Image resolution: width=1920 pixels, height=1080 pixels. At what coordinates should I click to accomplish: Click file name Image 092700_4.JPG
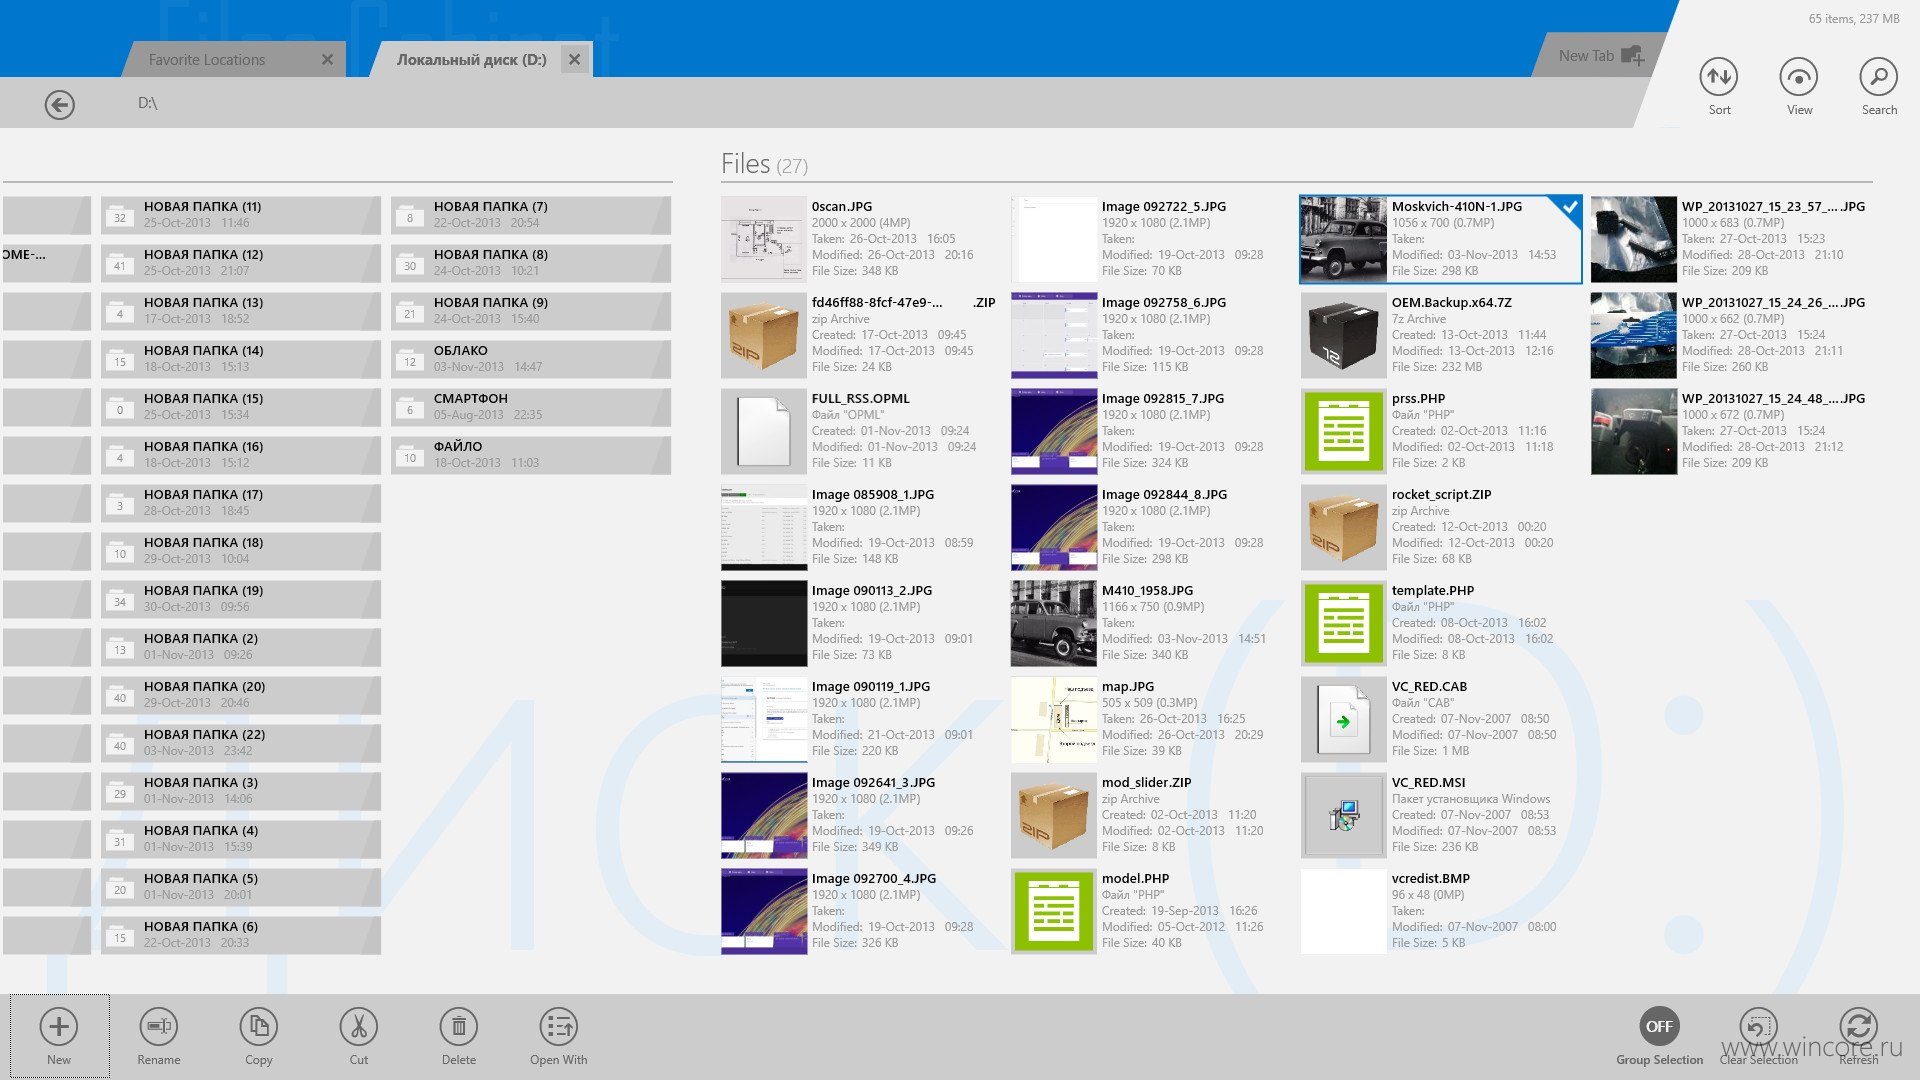pyautogui.click(x=874, y=878)
